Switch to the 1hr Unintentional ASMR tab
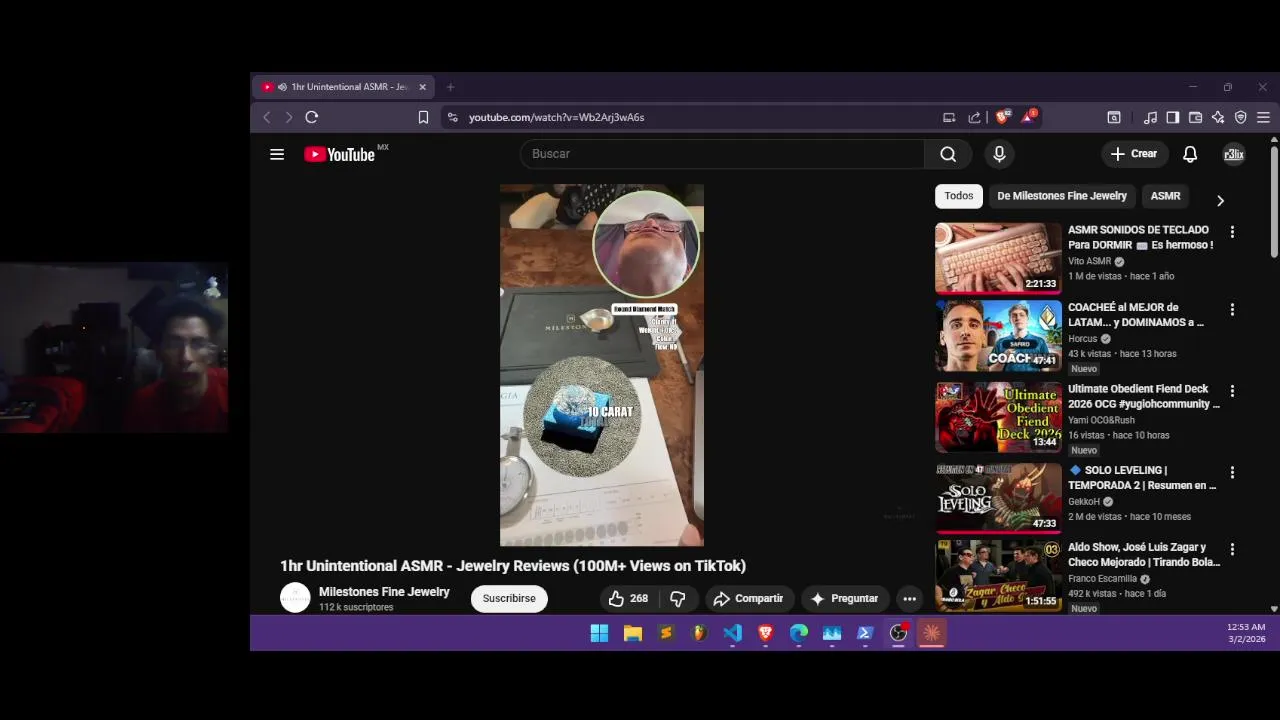Image resolution: width=1280 pixels, height=720 pixels. pyautogui.click(x=343, y=87)
